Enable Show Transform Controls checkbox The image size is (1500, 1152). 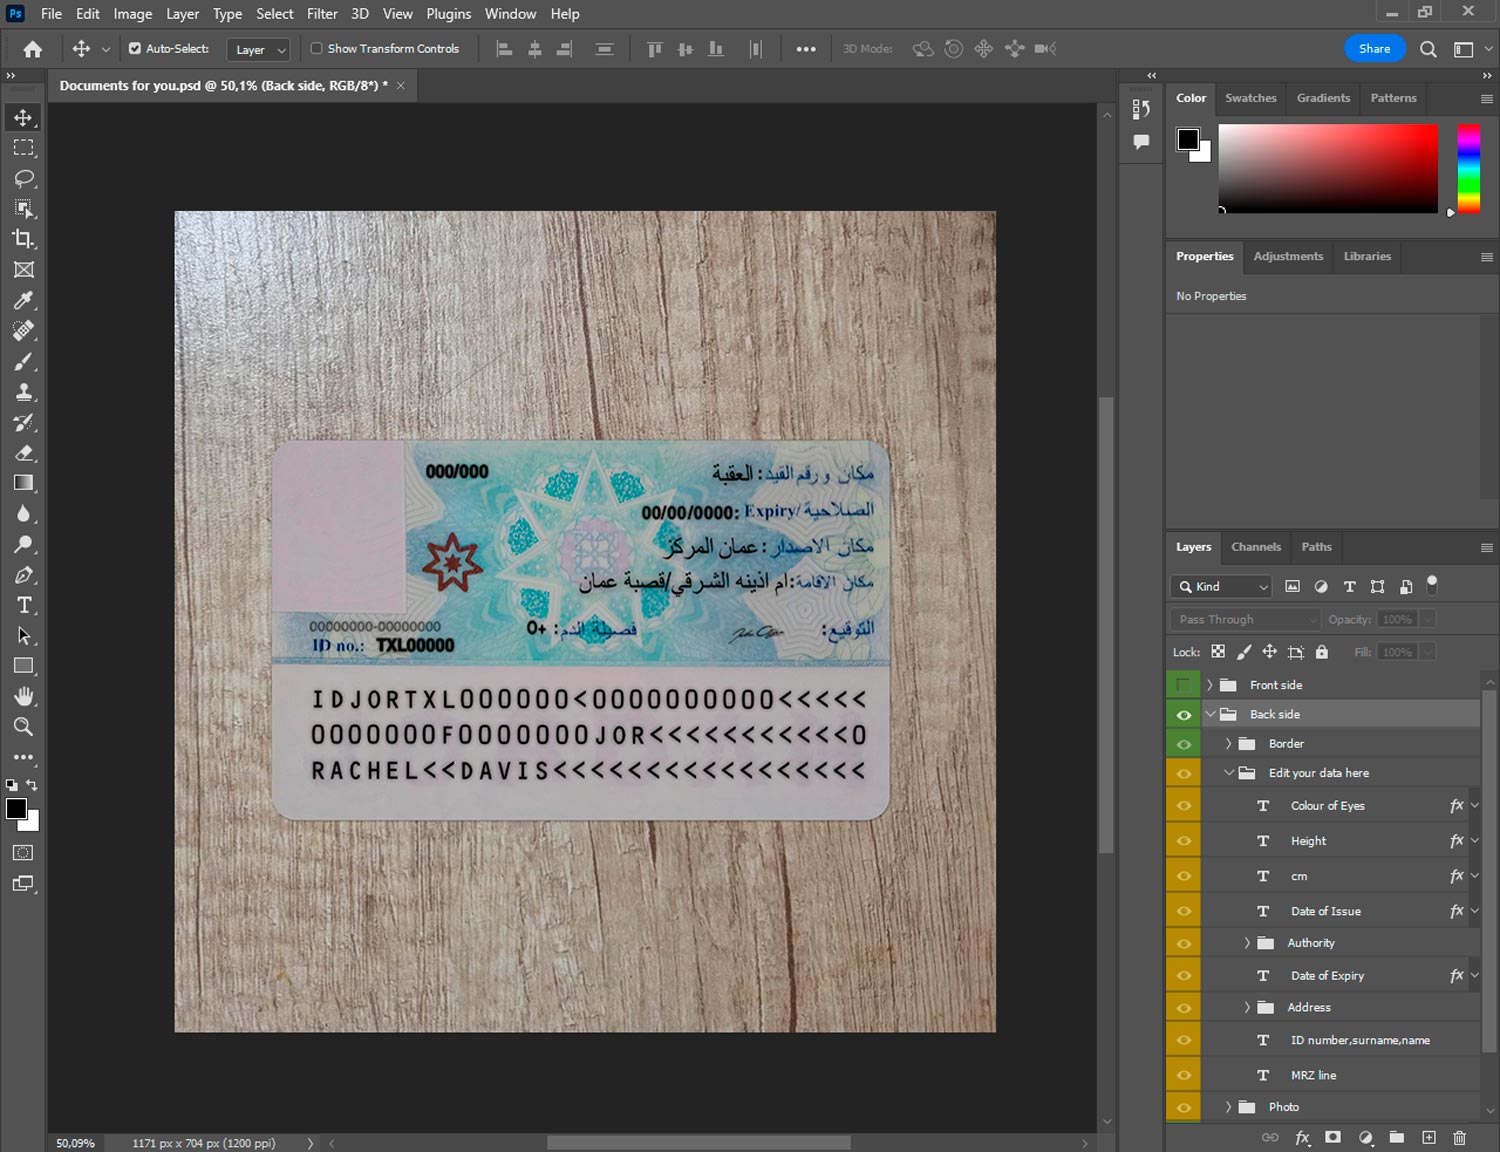pyautogui.click(x=316, y=48)
